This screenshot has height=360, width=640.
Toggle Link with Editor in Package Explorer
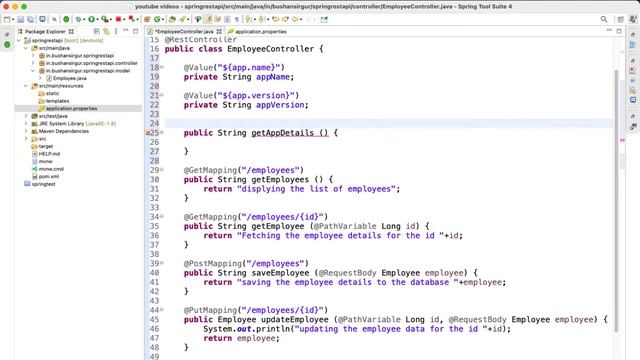coord(107,31)
